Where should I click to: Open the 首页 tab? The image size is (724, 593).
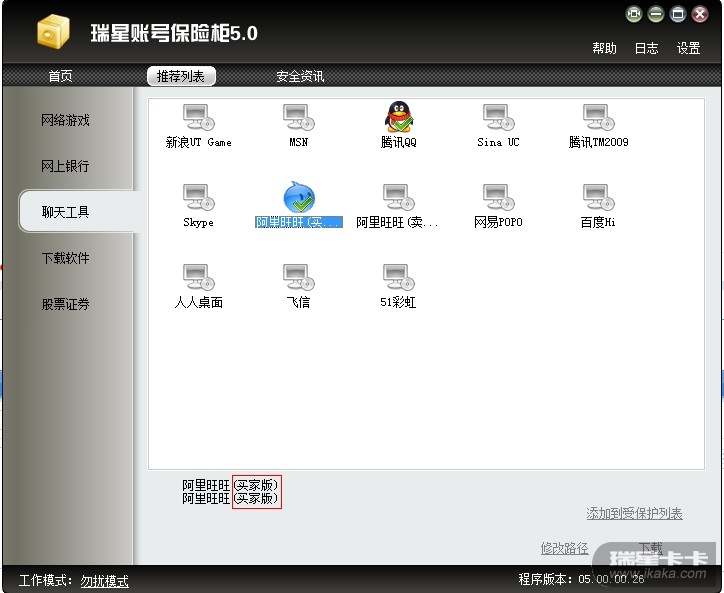pyautogui.click(x=60, y=76)
